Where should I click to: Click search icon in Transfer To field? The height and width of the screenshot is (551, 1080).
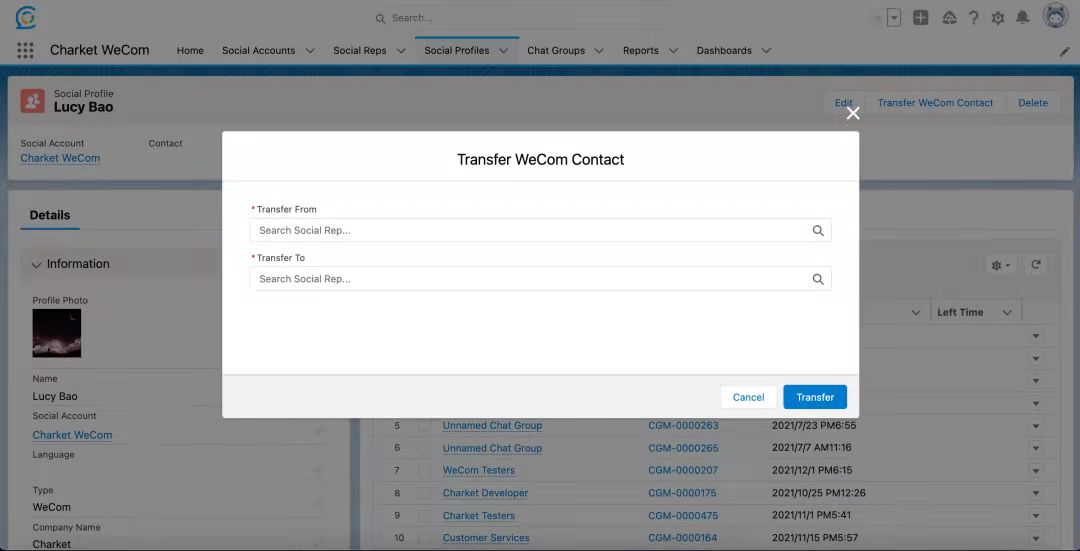[x=818, y=280]
